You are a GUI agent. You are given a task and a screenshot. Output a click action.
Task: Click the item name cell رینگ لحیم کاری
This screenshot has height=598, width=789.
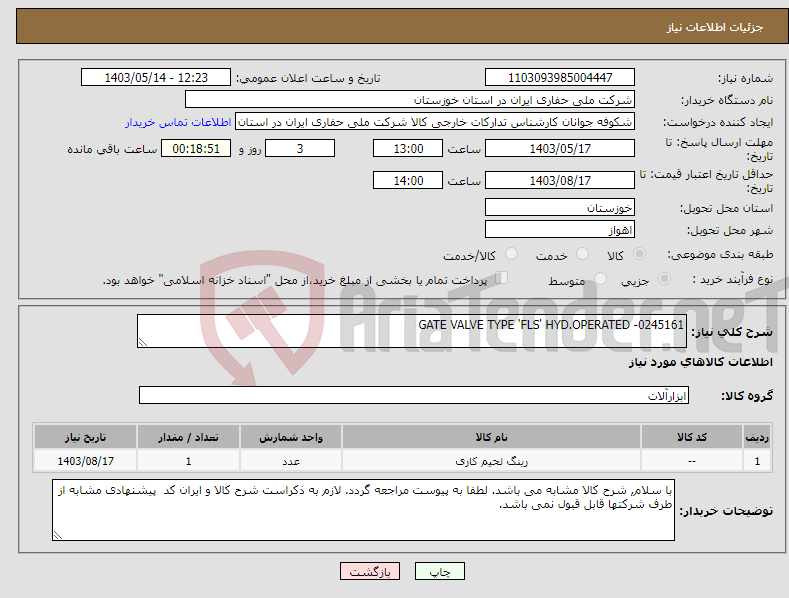[x=491, y=461]
